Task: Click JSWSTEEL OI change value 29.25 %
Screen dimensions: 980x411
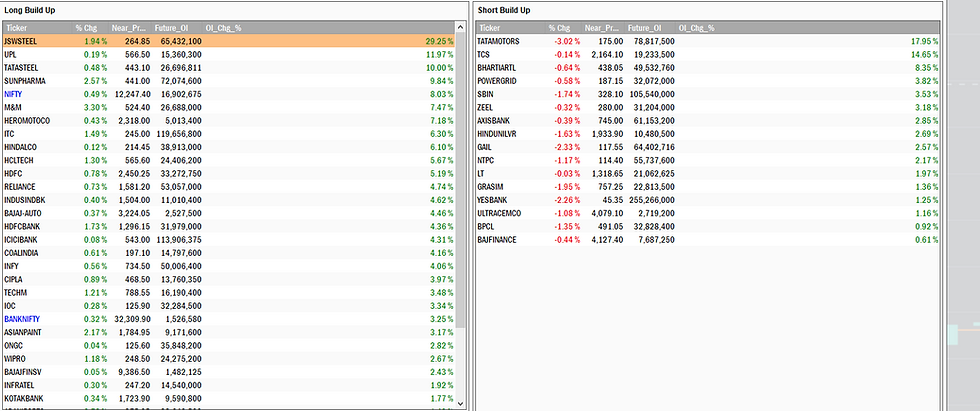Action: 439,41
